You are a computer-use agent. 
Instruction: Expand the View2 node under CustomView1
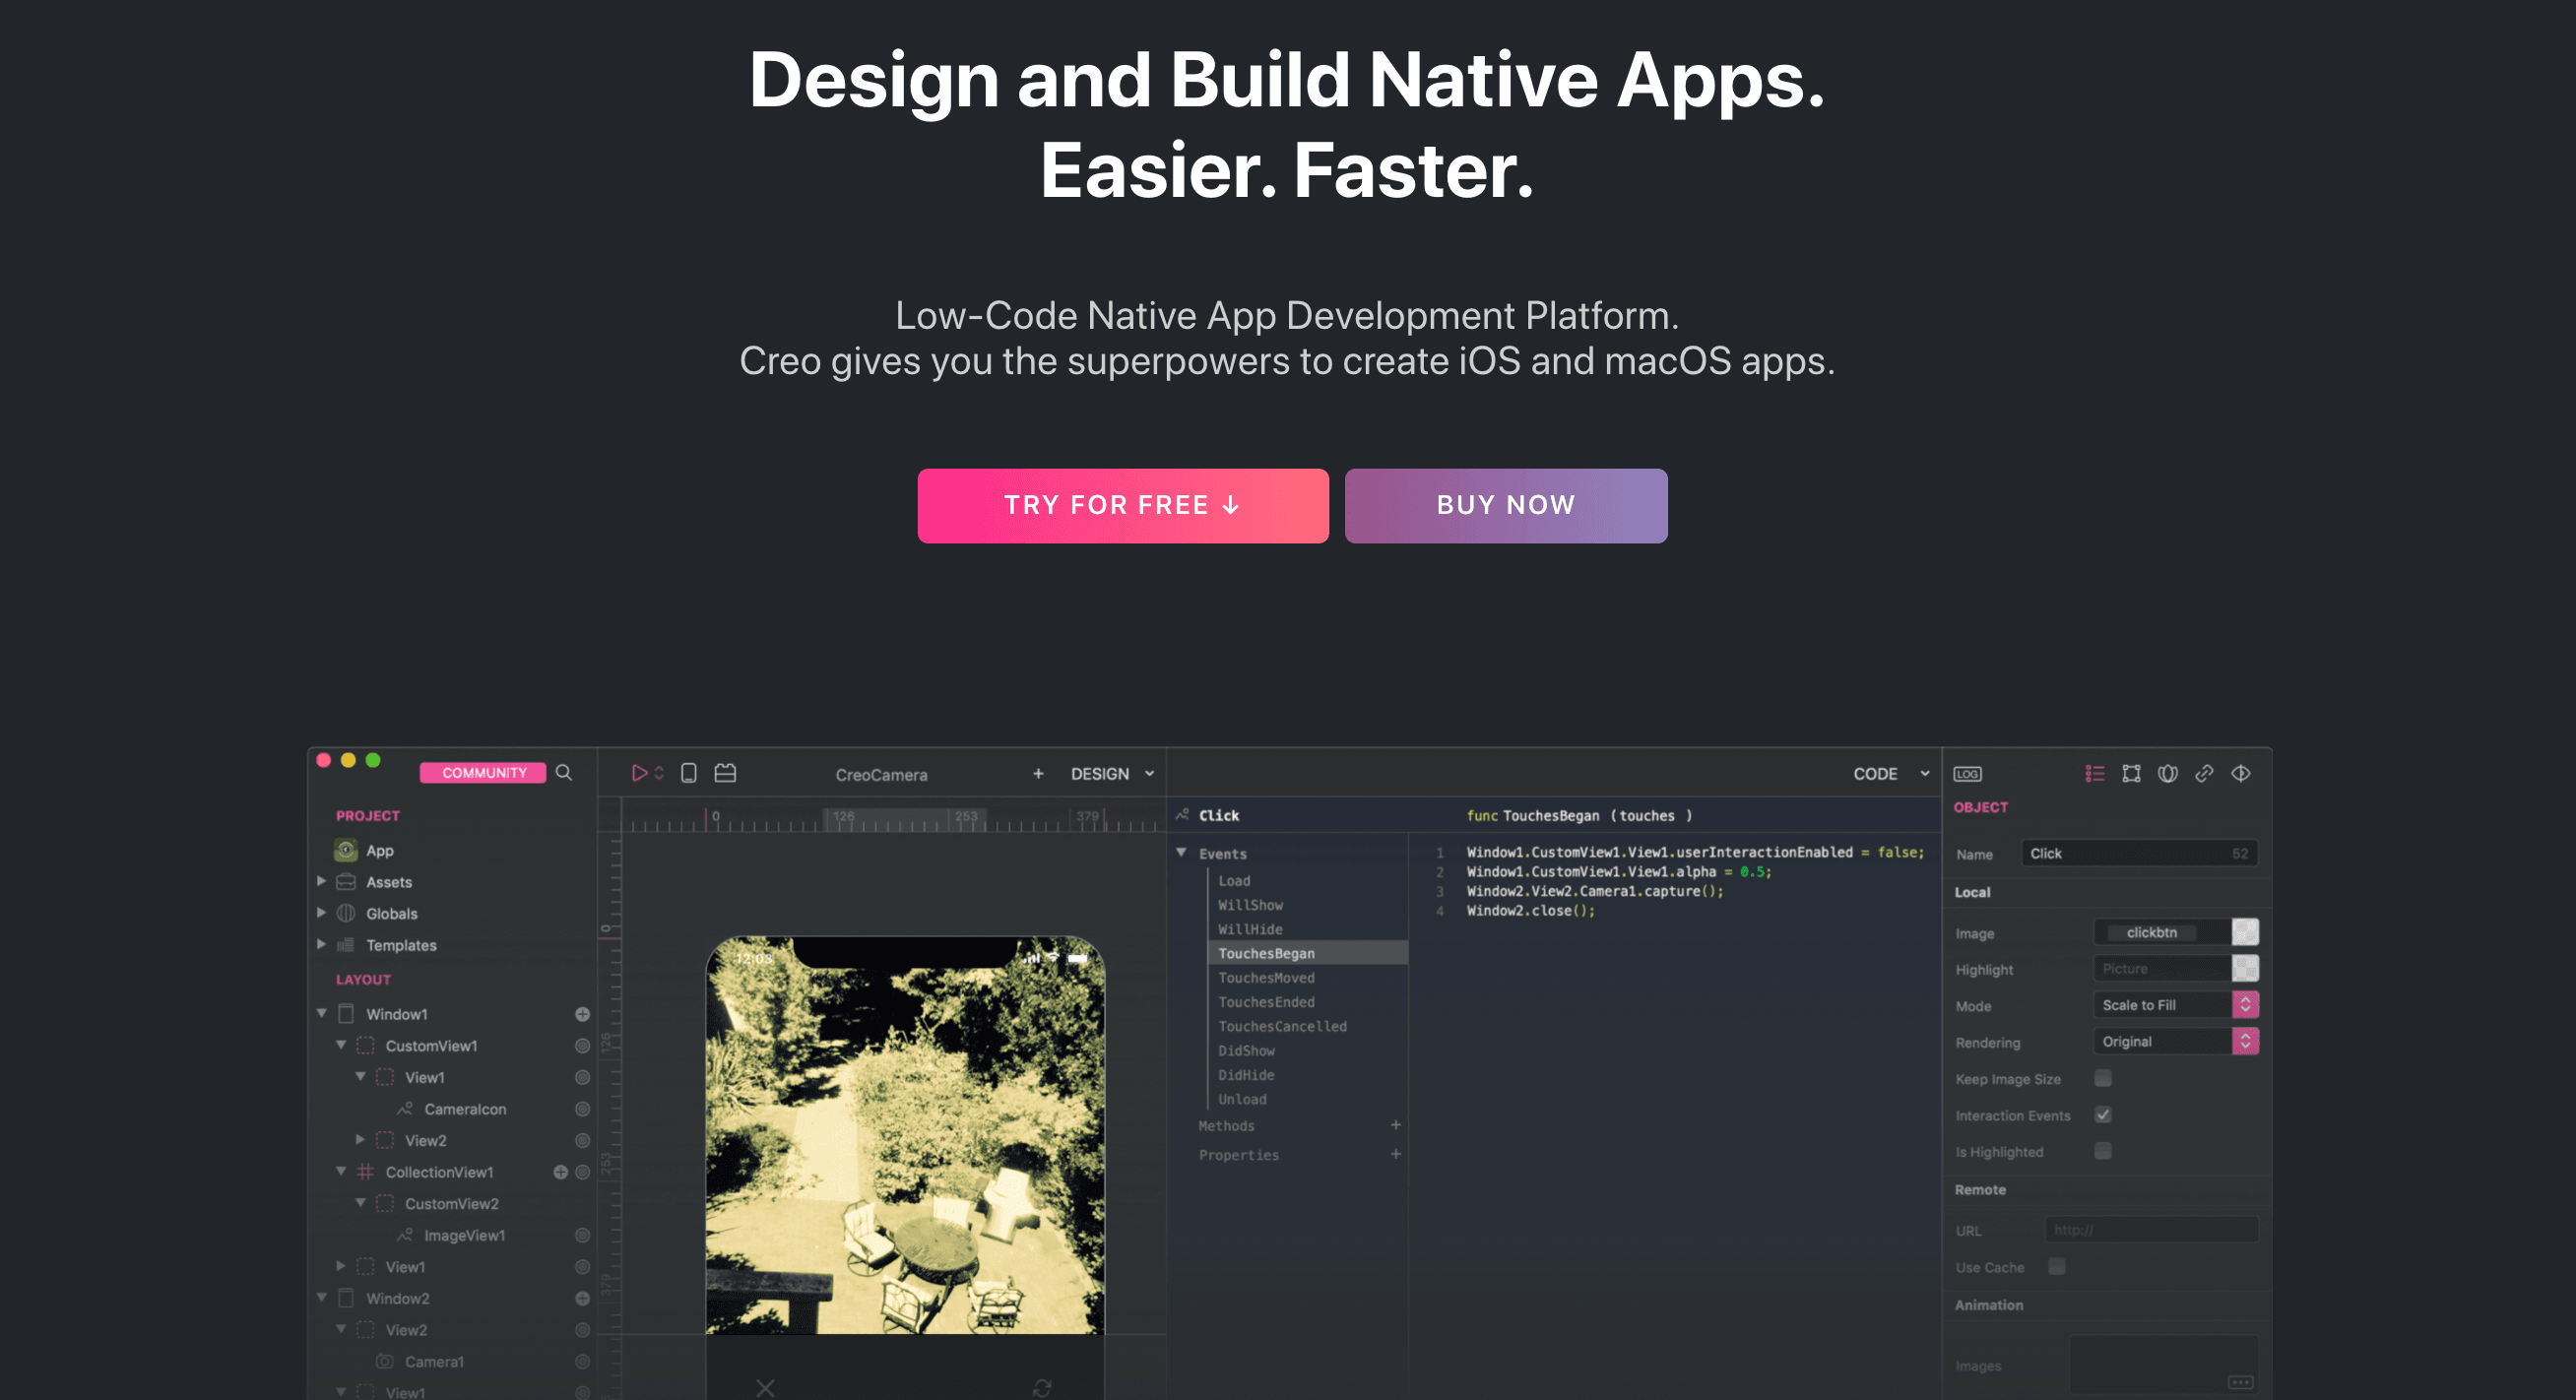point(360,1139)
